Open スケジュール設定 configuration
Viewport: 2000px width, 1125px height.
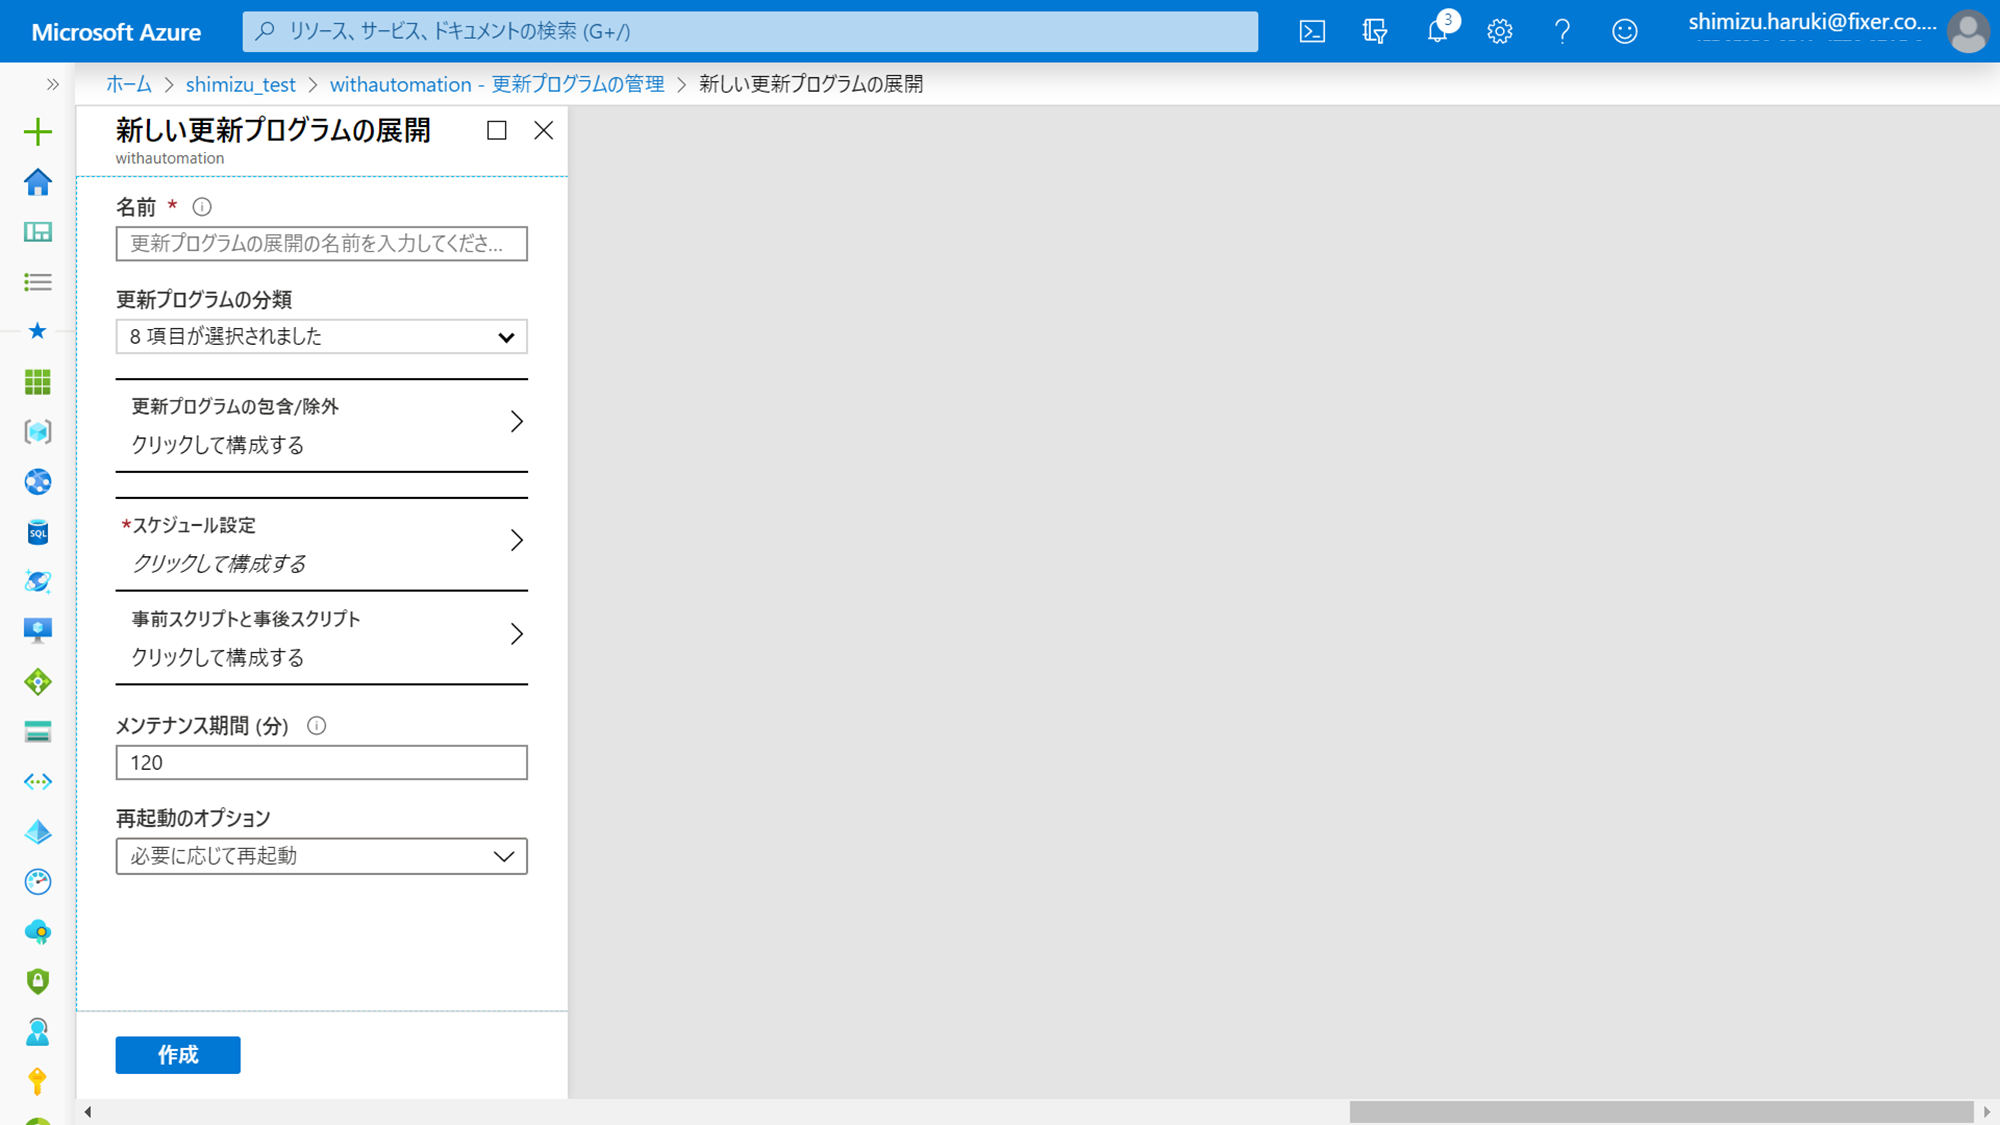point(321,544)
